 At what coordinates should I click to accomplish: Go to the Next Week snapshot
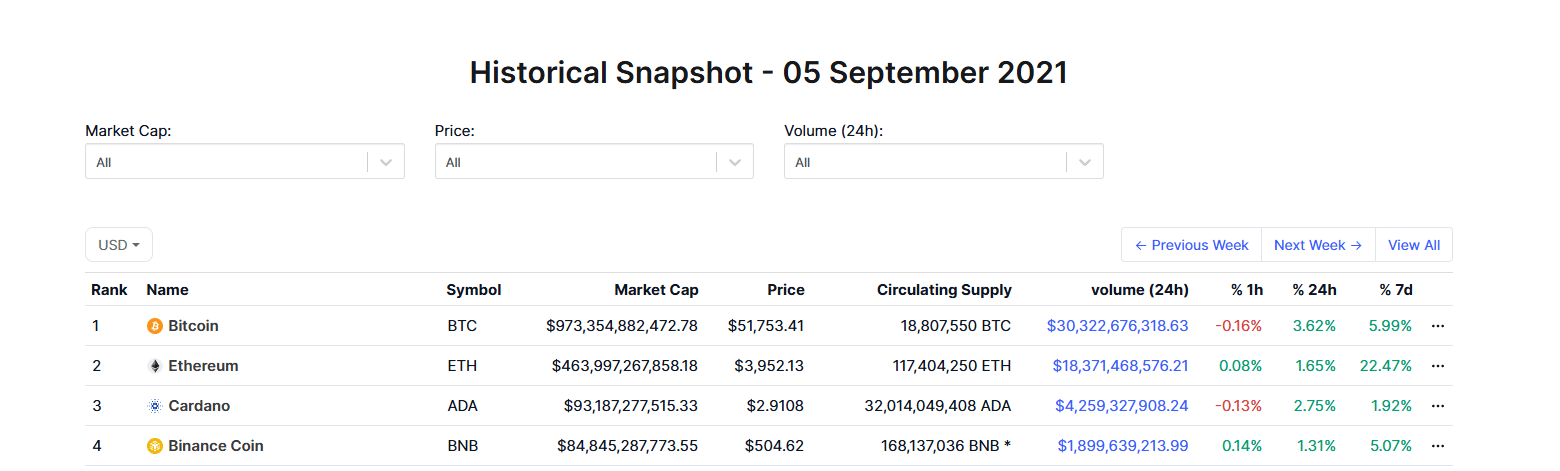pyautogui.click(x=1317, y=245)
